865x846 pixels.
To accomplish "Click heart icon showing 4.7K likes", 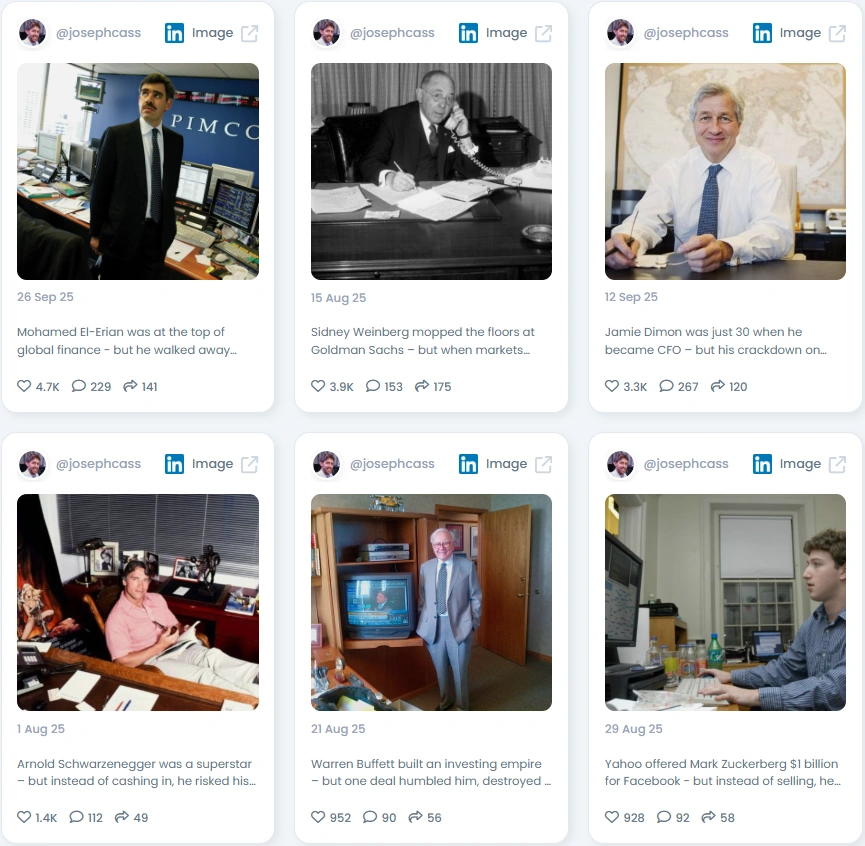I will [24, 386].
